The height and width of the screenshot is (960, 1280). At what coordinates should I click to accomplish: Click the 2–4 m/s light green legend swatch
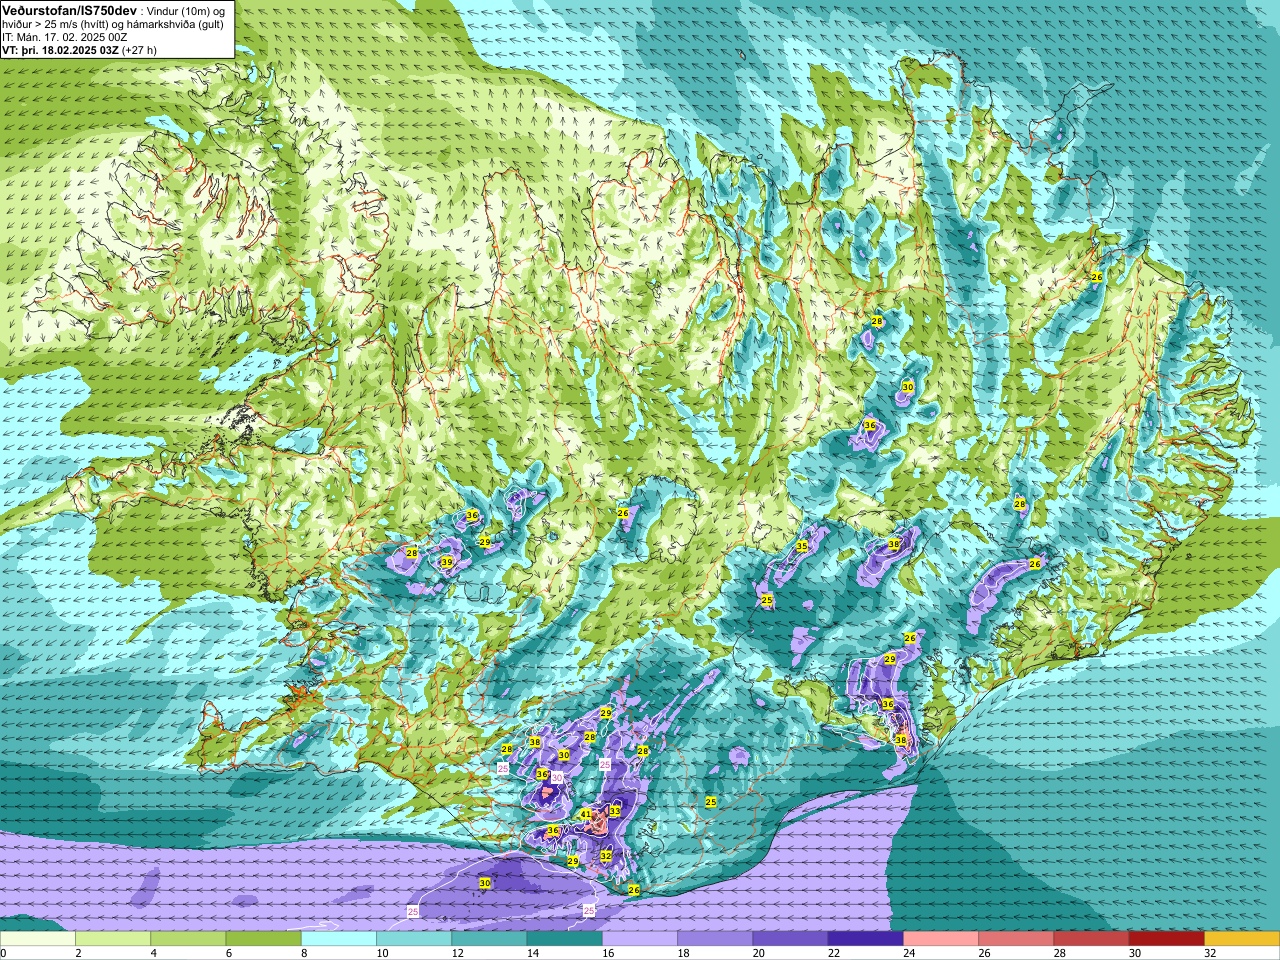tap(113, 939)
